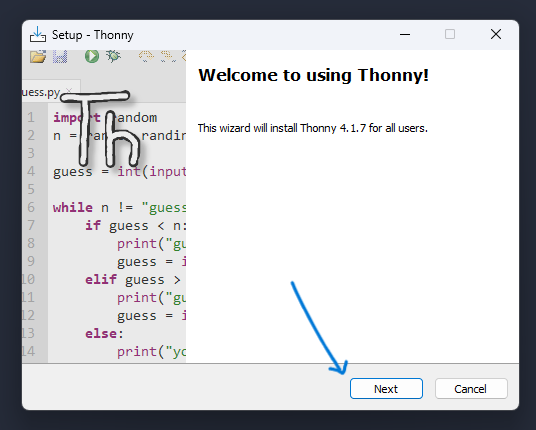Click the 'Welcome to using Thonny!' heading
The height and width of the screenshot is (430, 536).
pos(313,75)
